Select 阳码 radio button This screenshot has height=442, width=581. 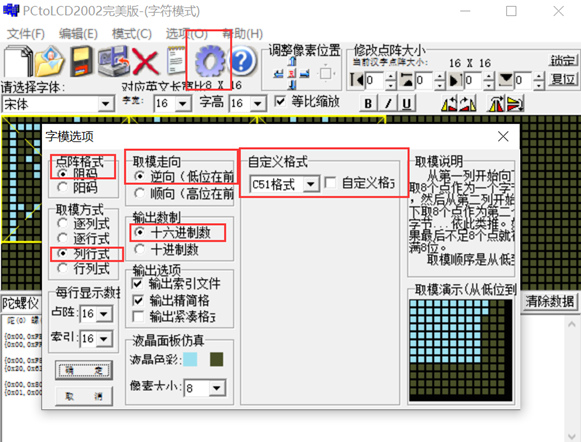point(62,187)
